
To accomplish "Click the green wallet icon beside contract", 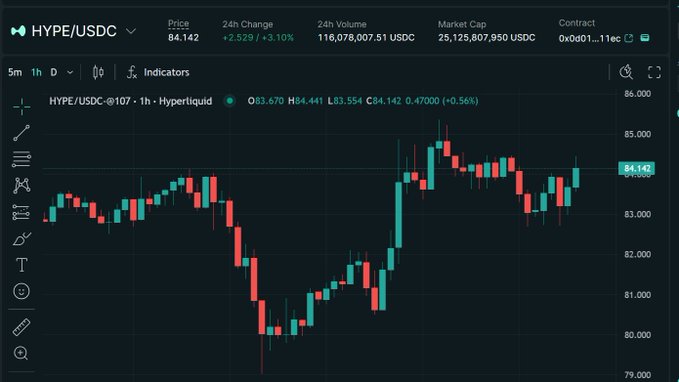I will point(645,38).
